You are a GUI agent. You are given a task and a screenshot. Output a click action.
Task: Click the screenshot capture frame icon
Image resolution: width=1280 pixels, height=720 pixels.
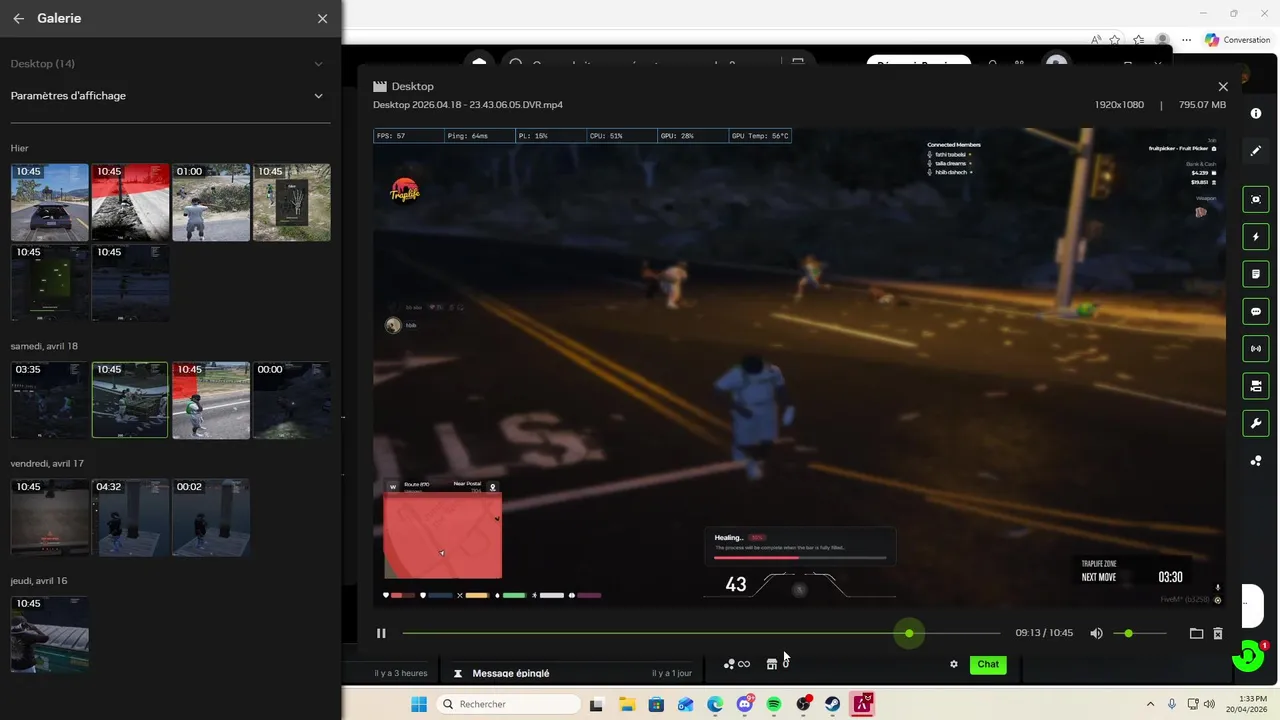coord(1256,200)
